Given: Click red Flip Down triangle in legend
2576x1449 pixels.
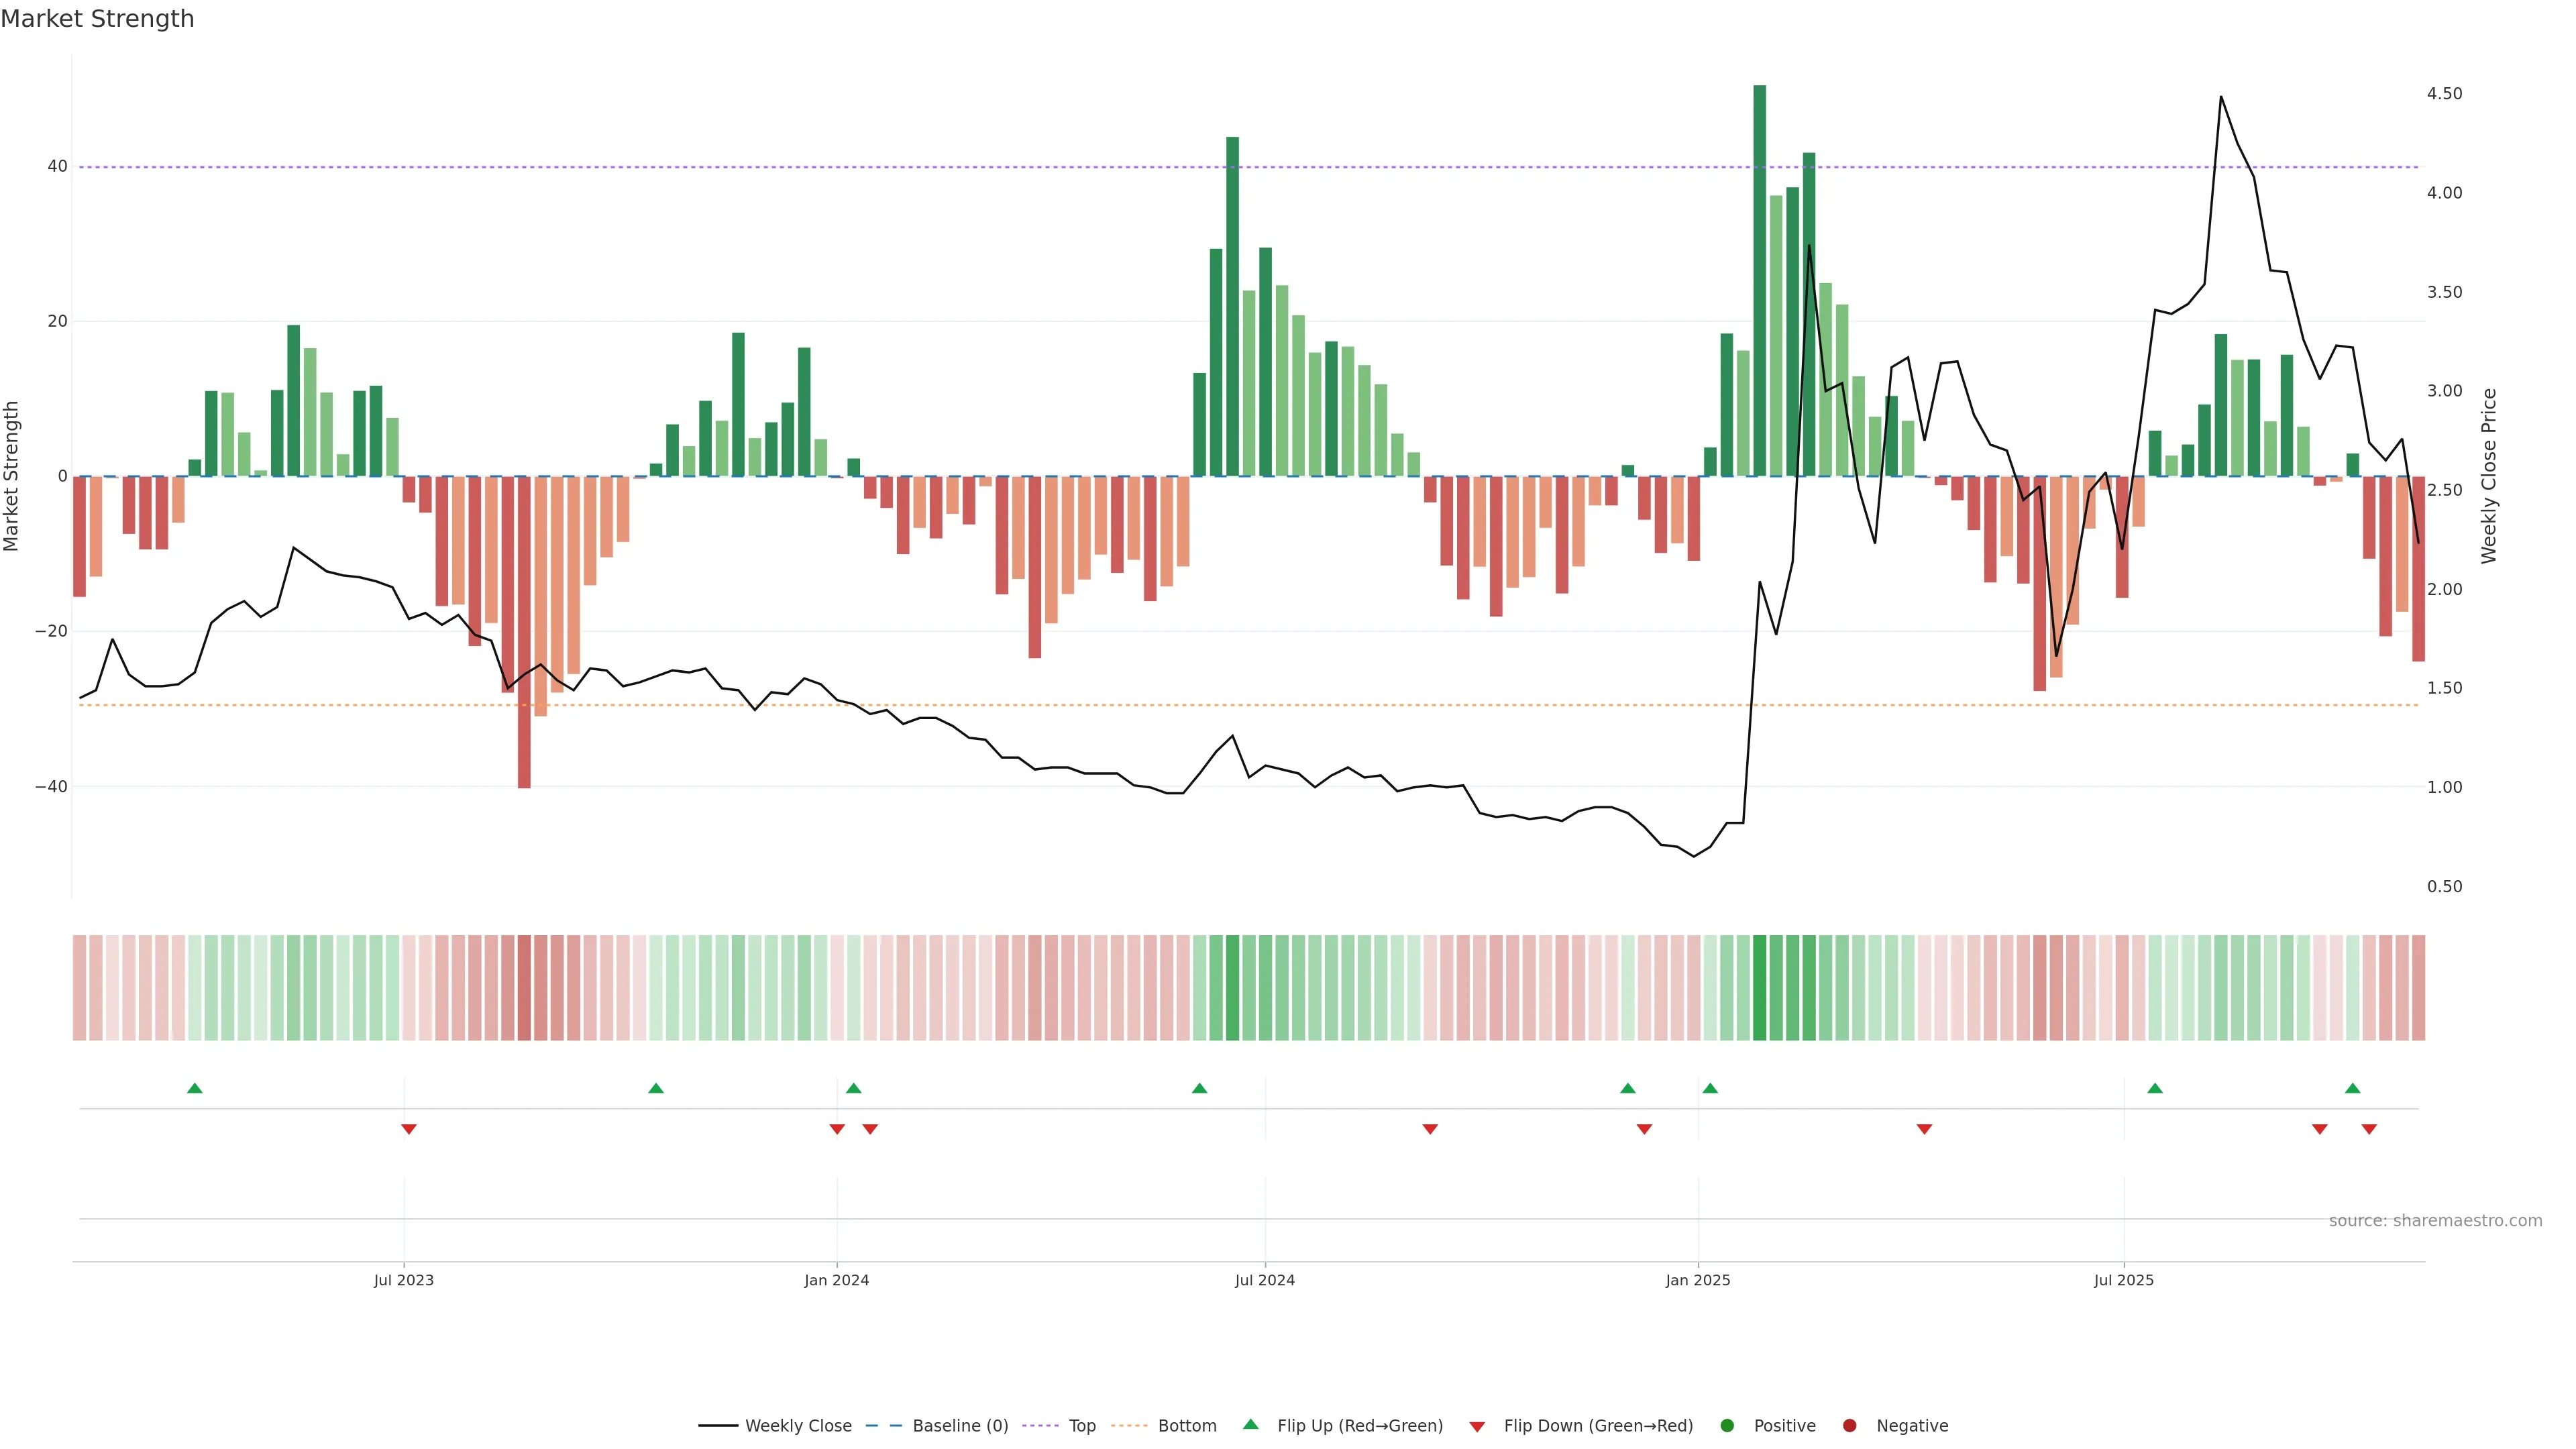Looking at the screenshot, I should pyautogui.click(x=1477, y=1427).
